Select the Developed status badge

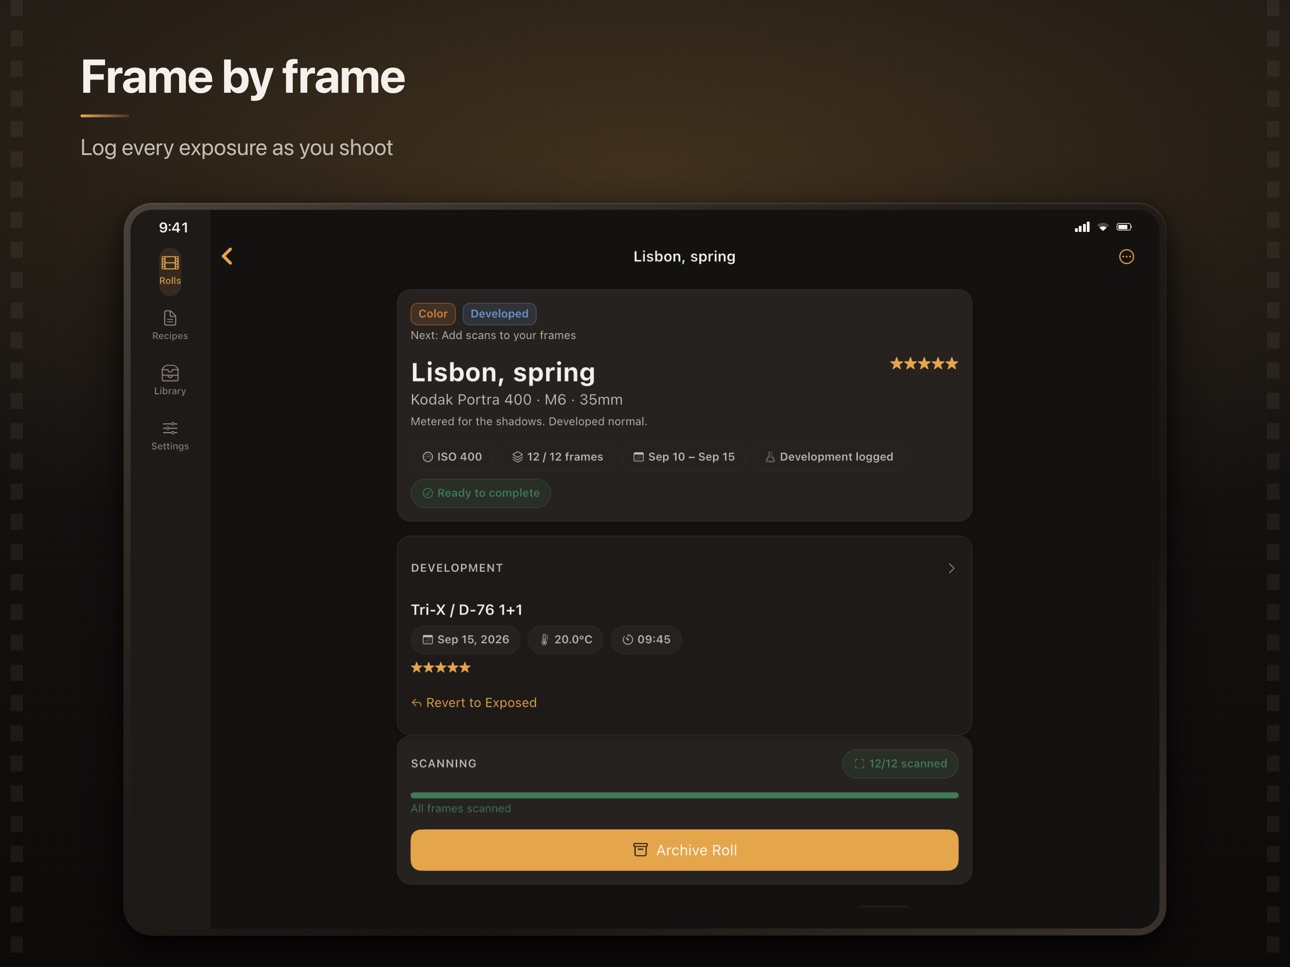[x=499, y=314]
